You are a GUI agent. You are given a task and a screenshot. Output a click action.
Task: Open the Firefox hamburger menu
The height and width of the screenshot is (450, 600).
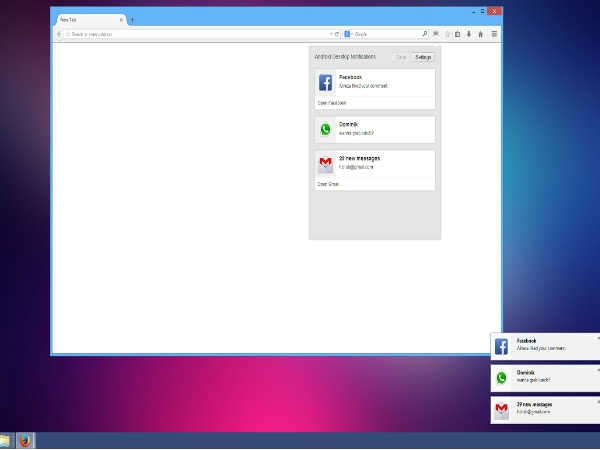[494, 34]
